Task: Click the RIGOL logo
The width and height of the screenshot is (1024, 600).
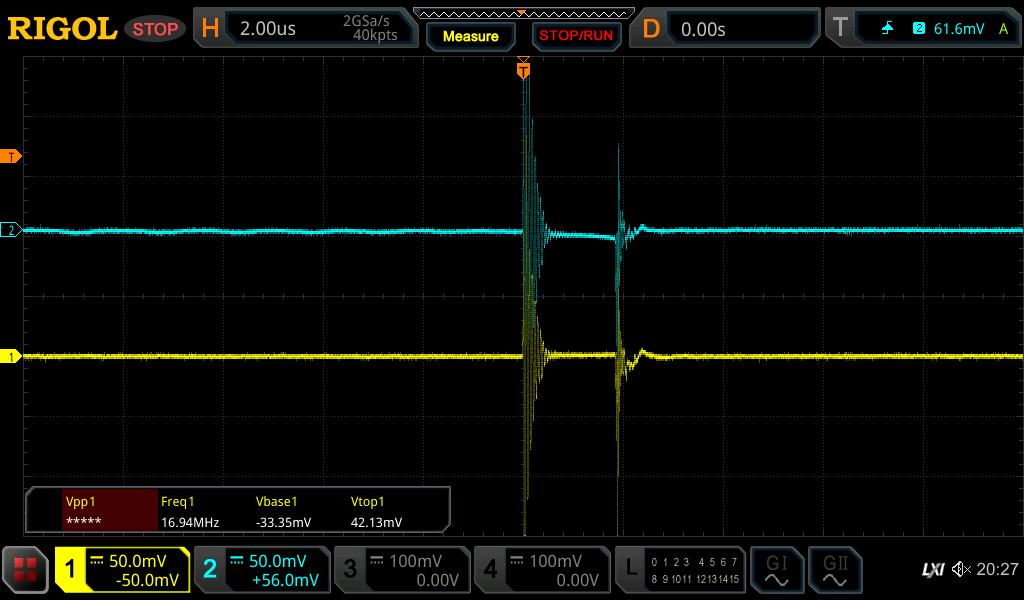Action: click(x=62, y=29)
